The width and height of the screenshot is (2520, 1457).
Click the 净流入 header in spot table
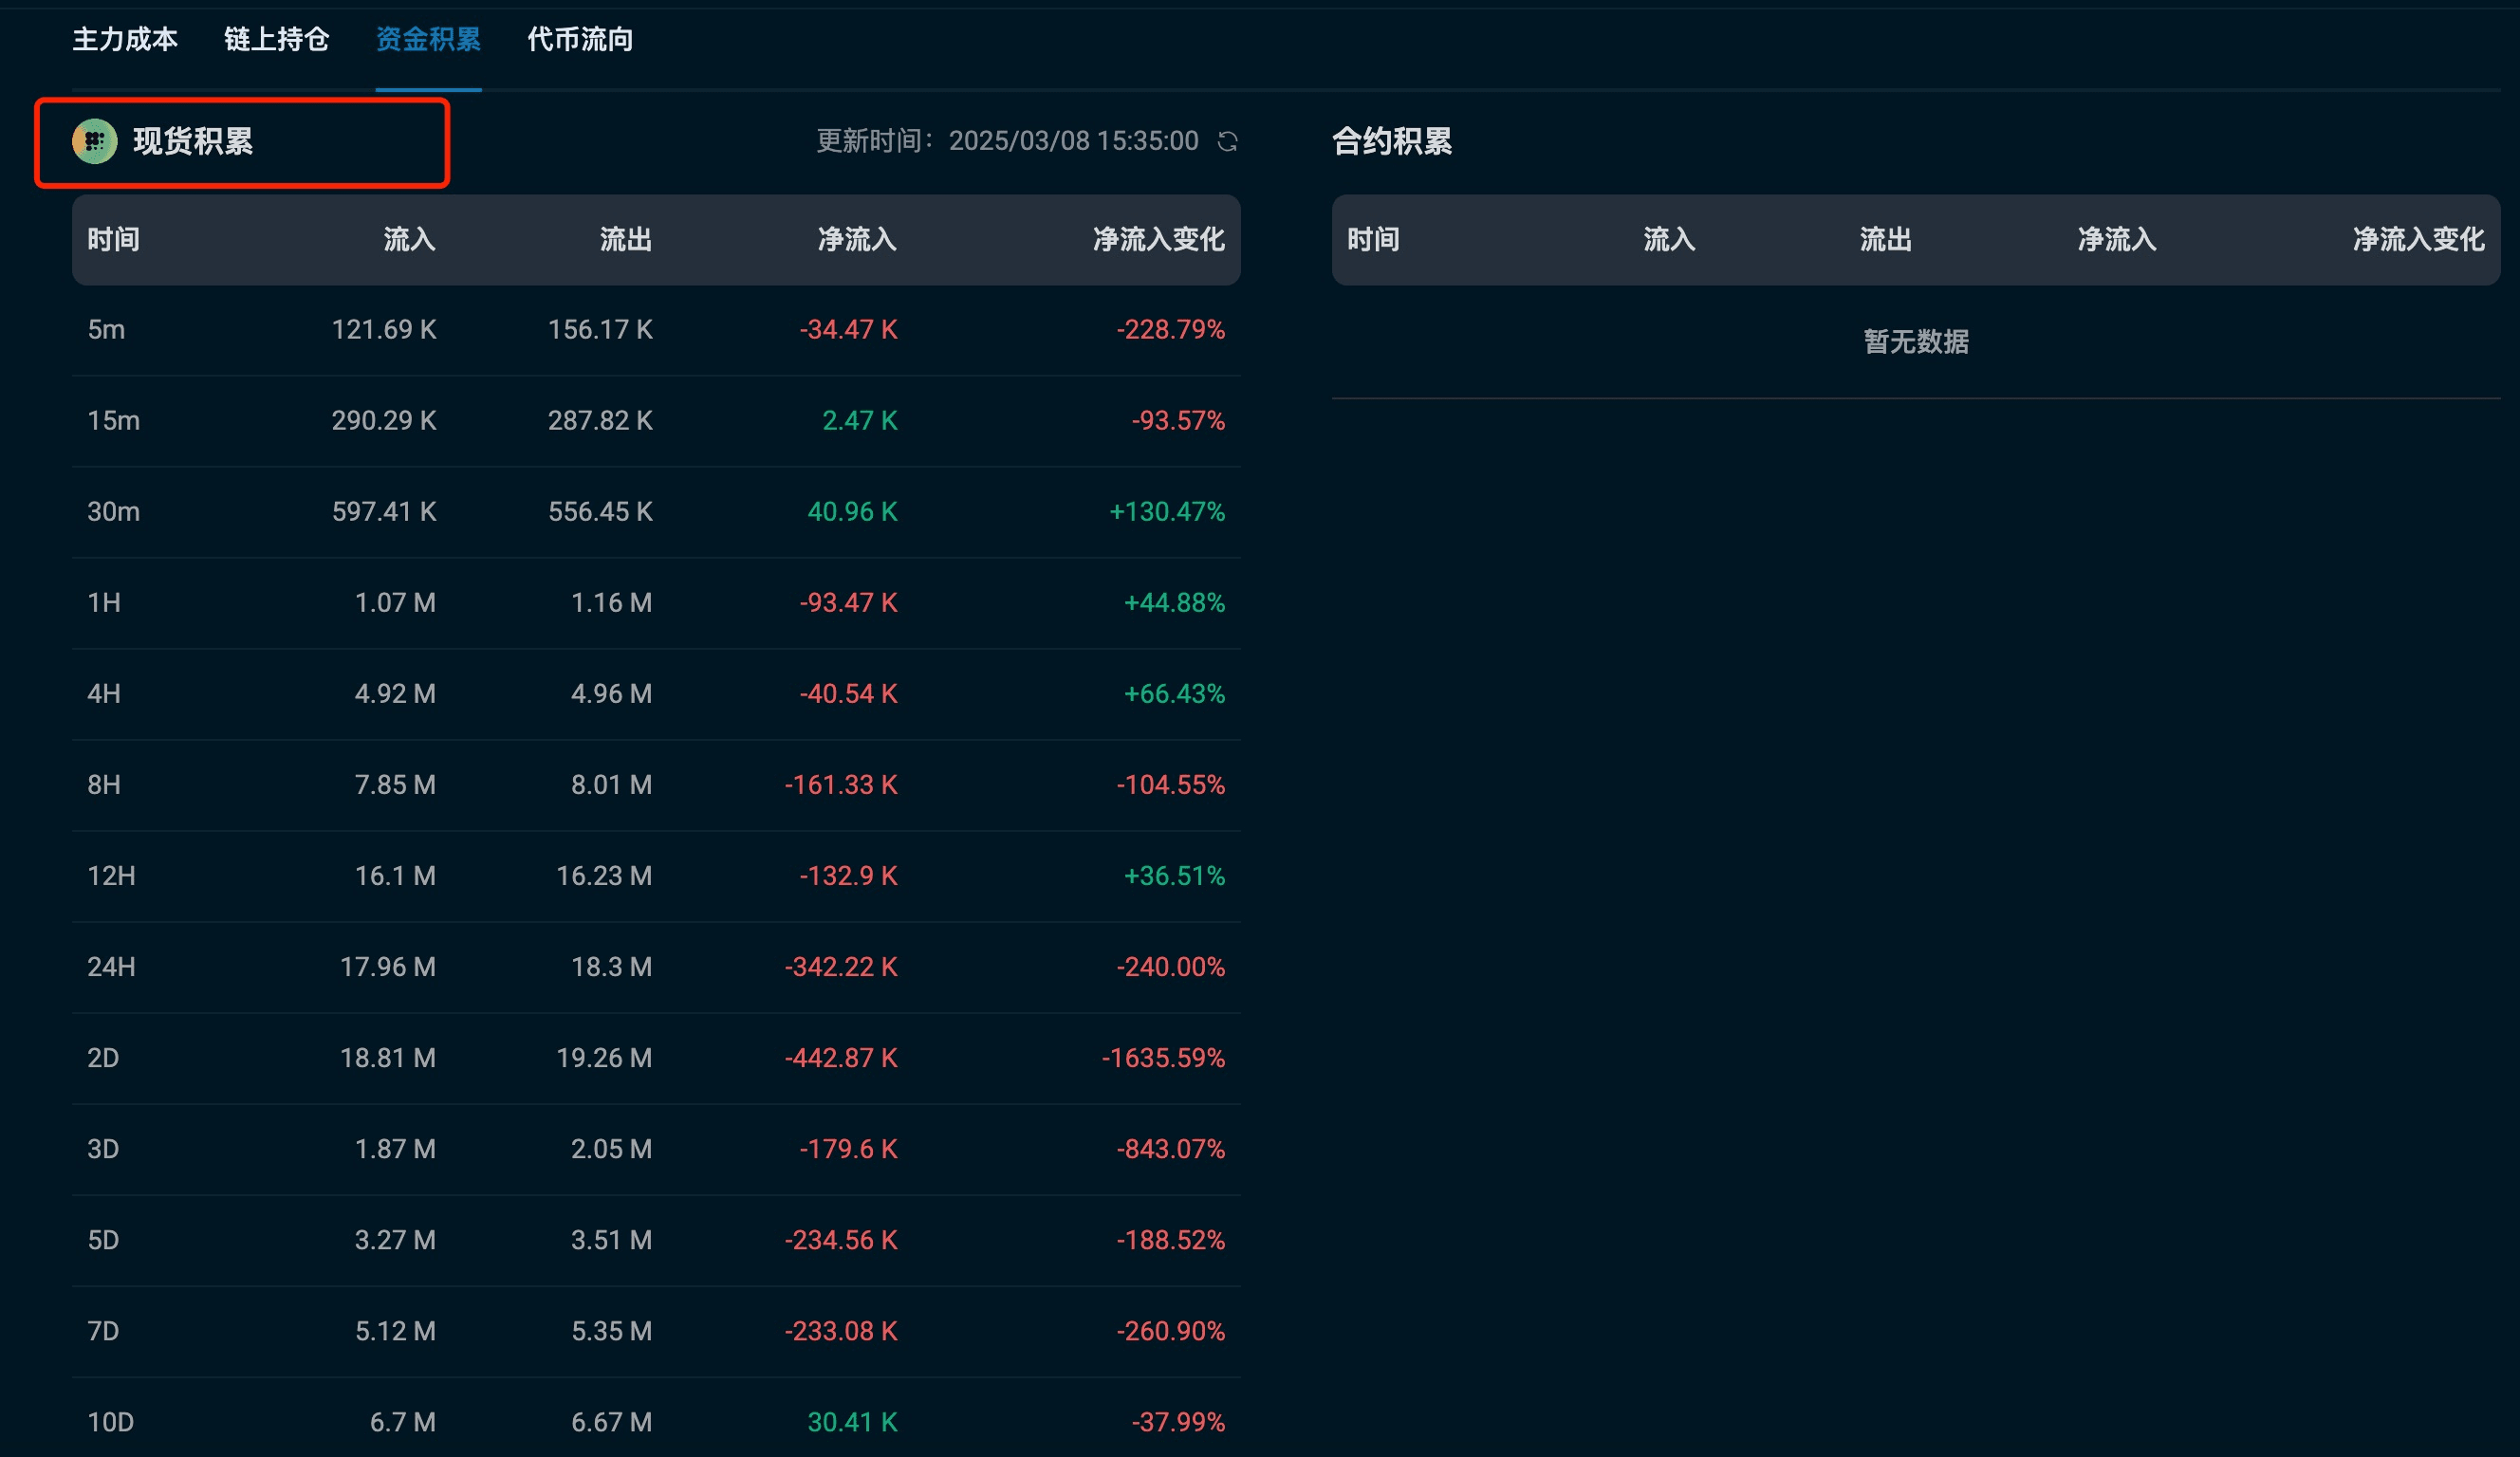(857, 239)
